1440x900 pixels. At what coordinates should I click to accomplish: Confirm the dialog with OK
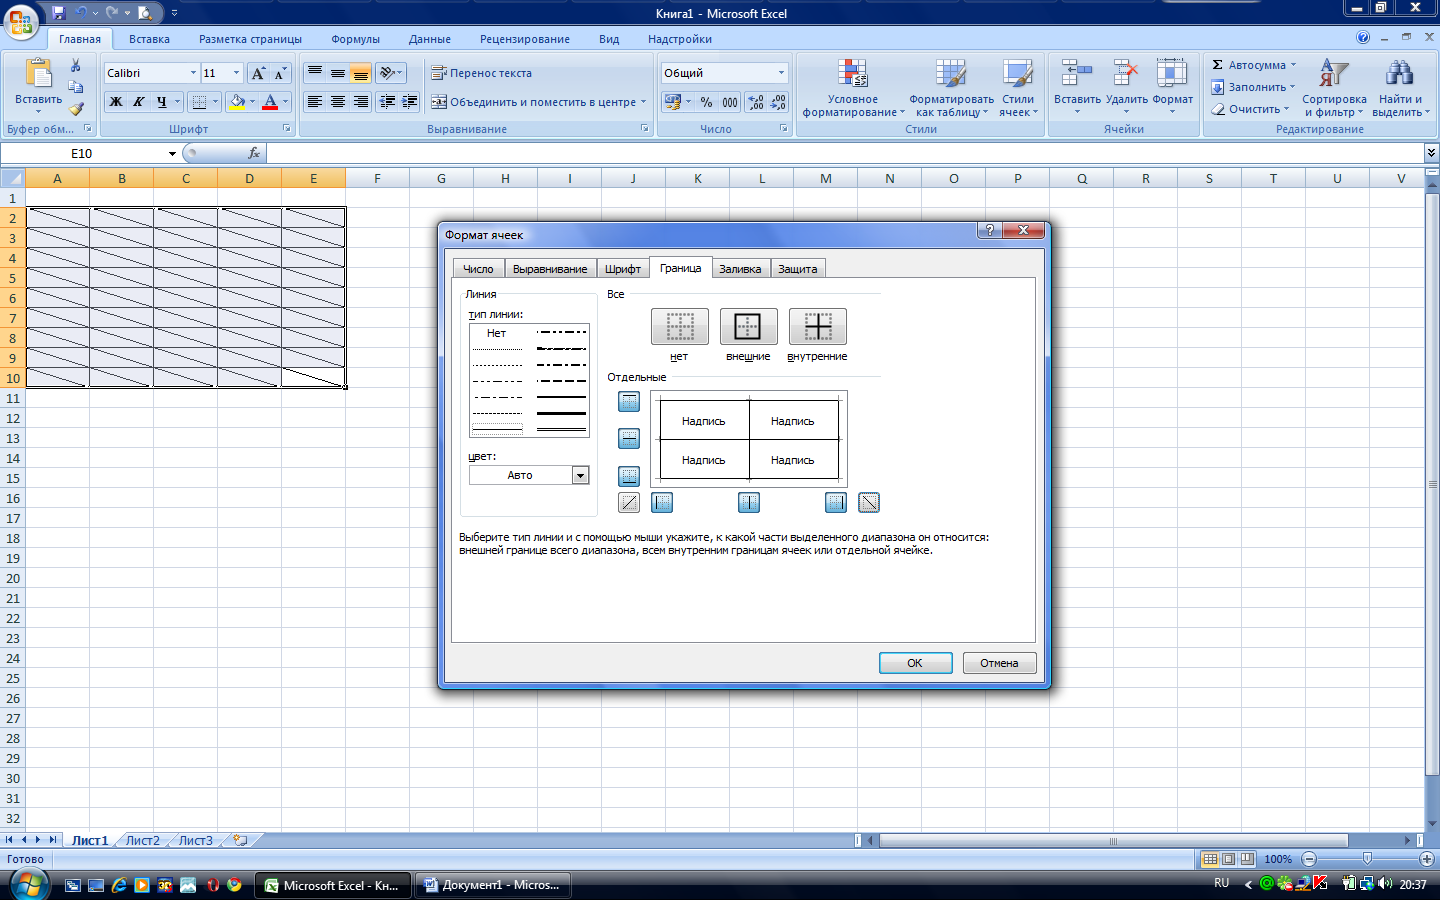click(x=915, y=663)
